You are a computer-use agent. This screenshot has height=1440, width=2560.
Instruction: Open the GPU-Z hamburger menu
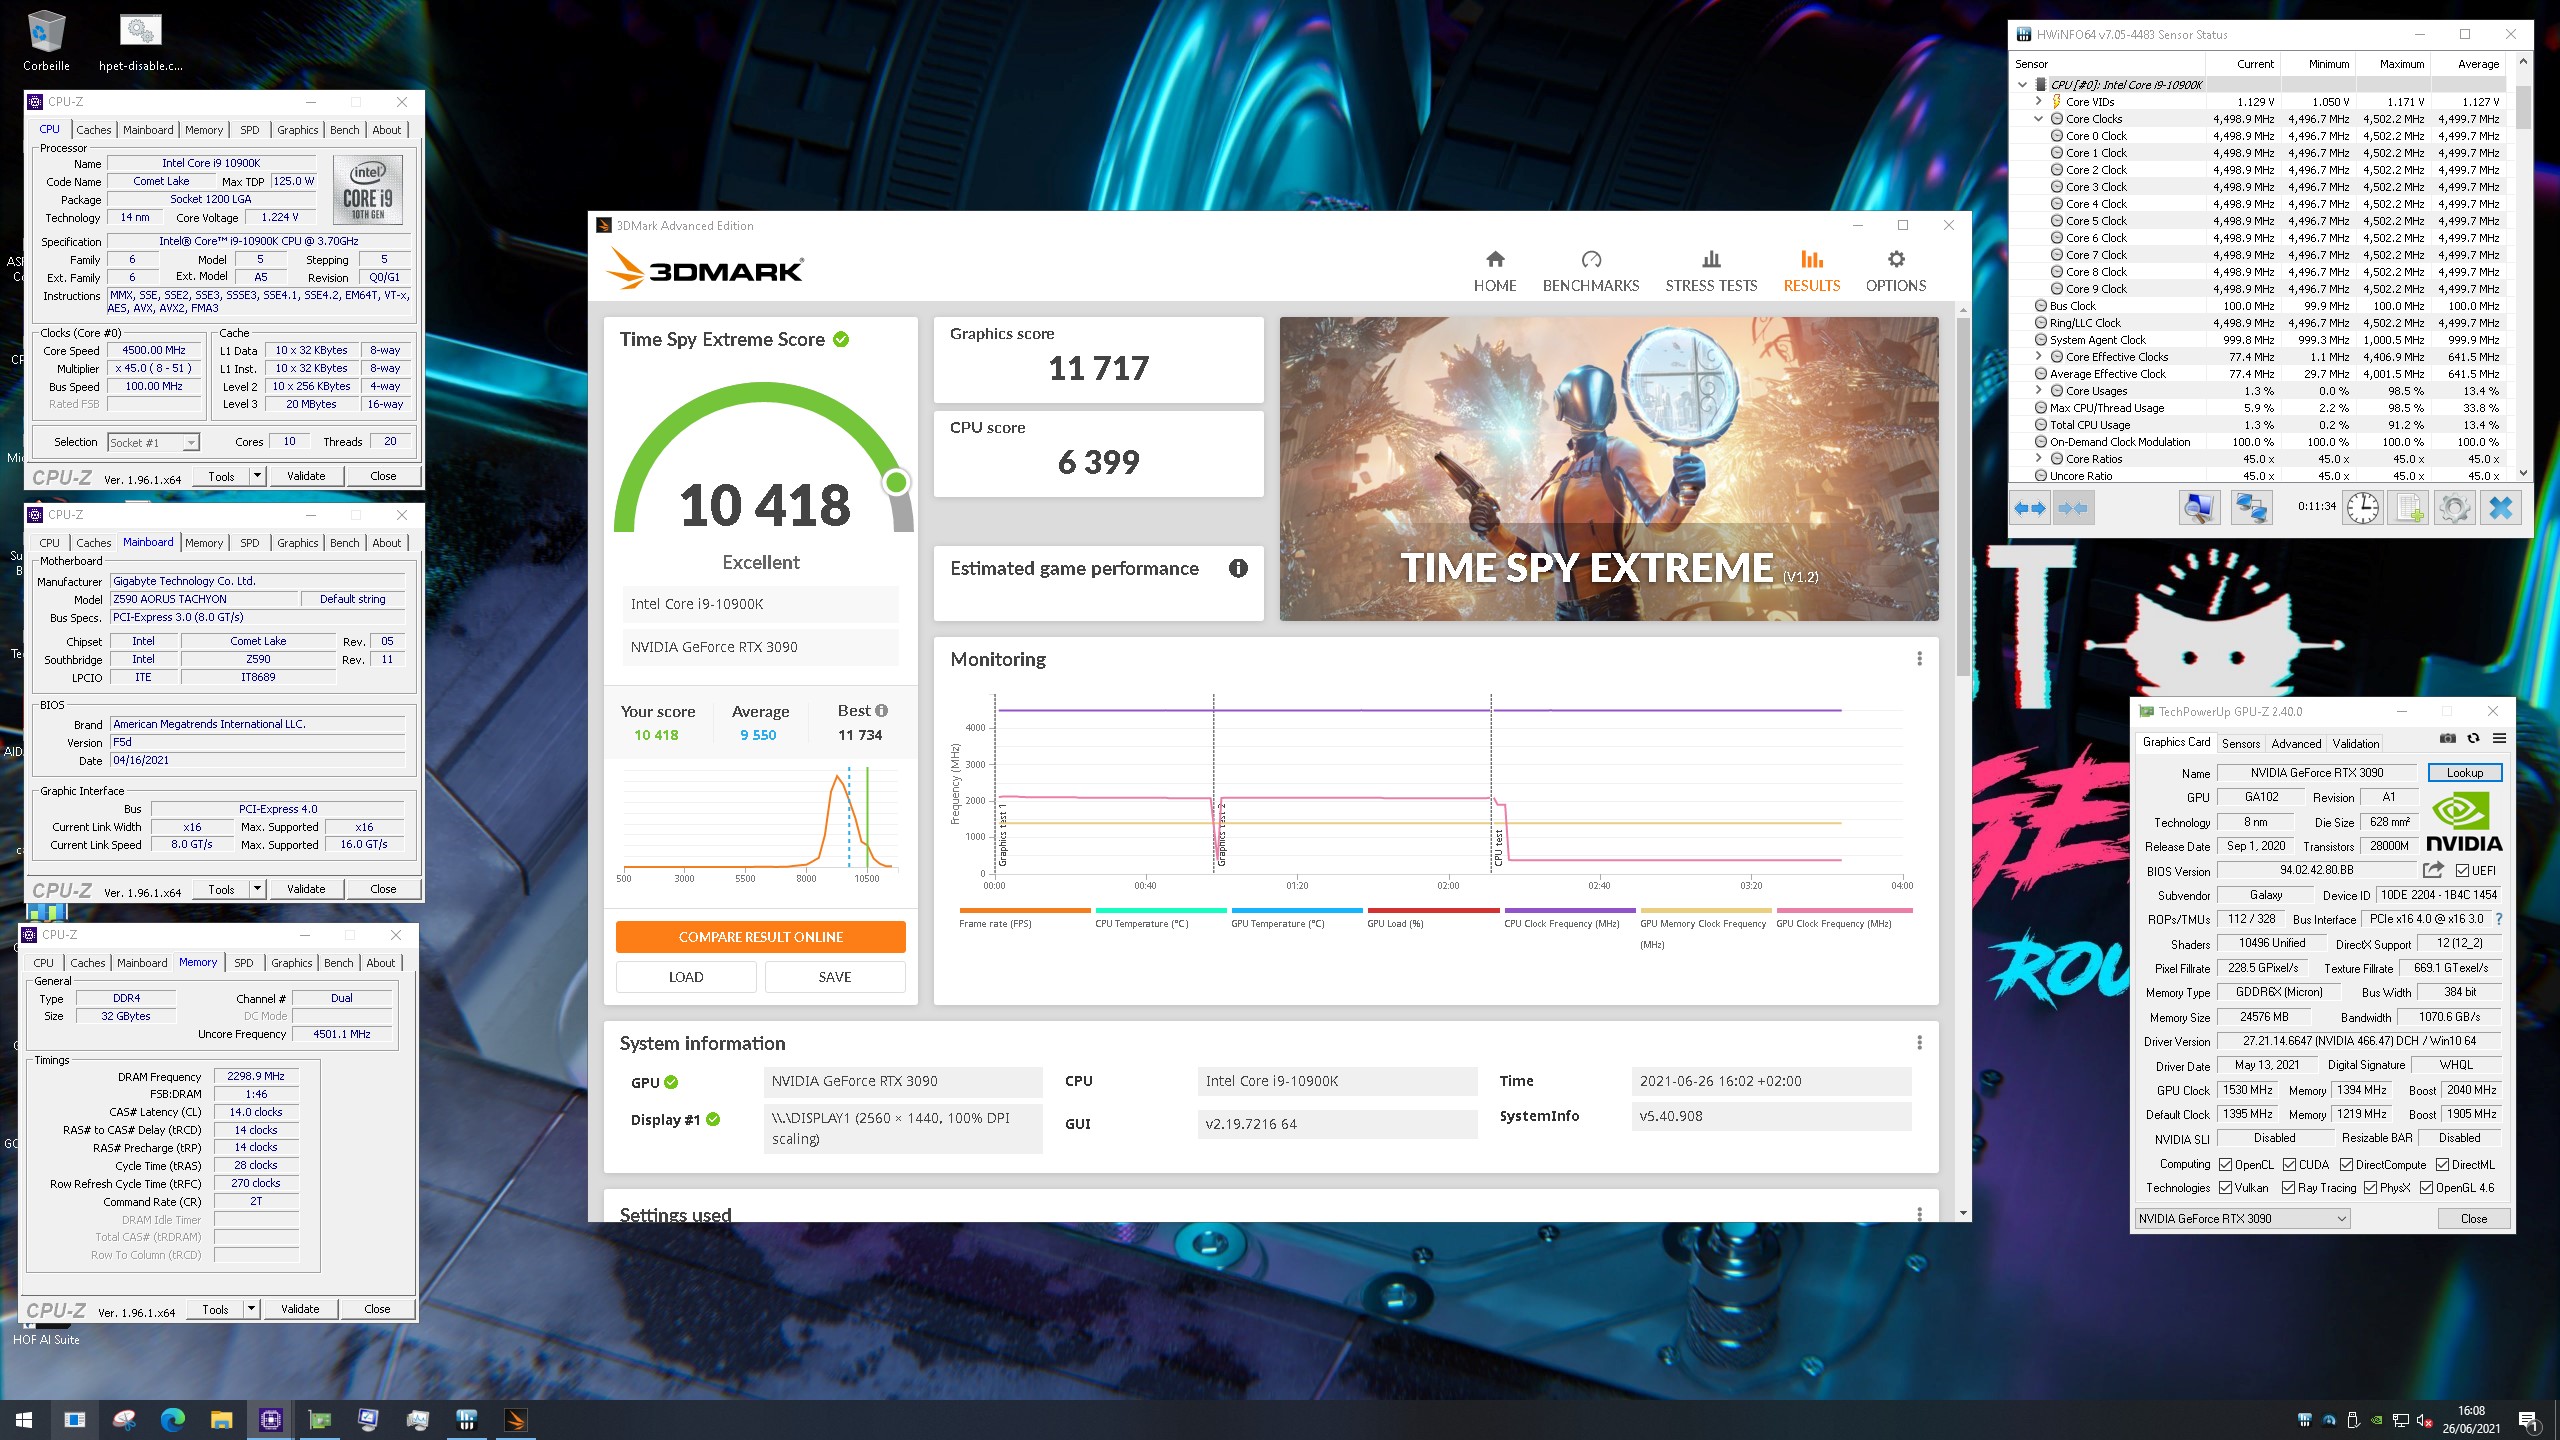pos(2499,738)
